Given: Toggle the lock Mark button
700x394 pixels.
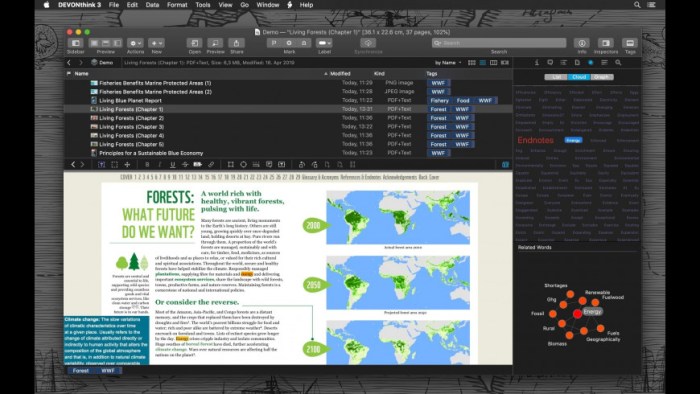Looking at the screenshot, I should click(x=304, y=43).
